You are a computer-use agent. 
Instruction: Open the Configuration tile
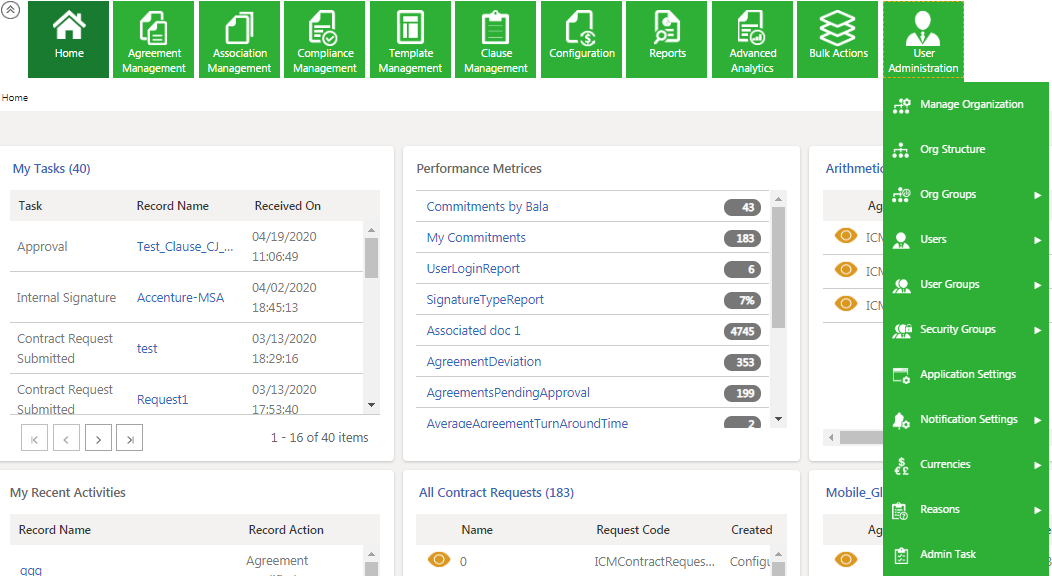point(581,40)
